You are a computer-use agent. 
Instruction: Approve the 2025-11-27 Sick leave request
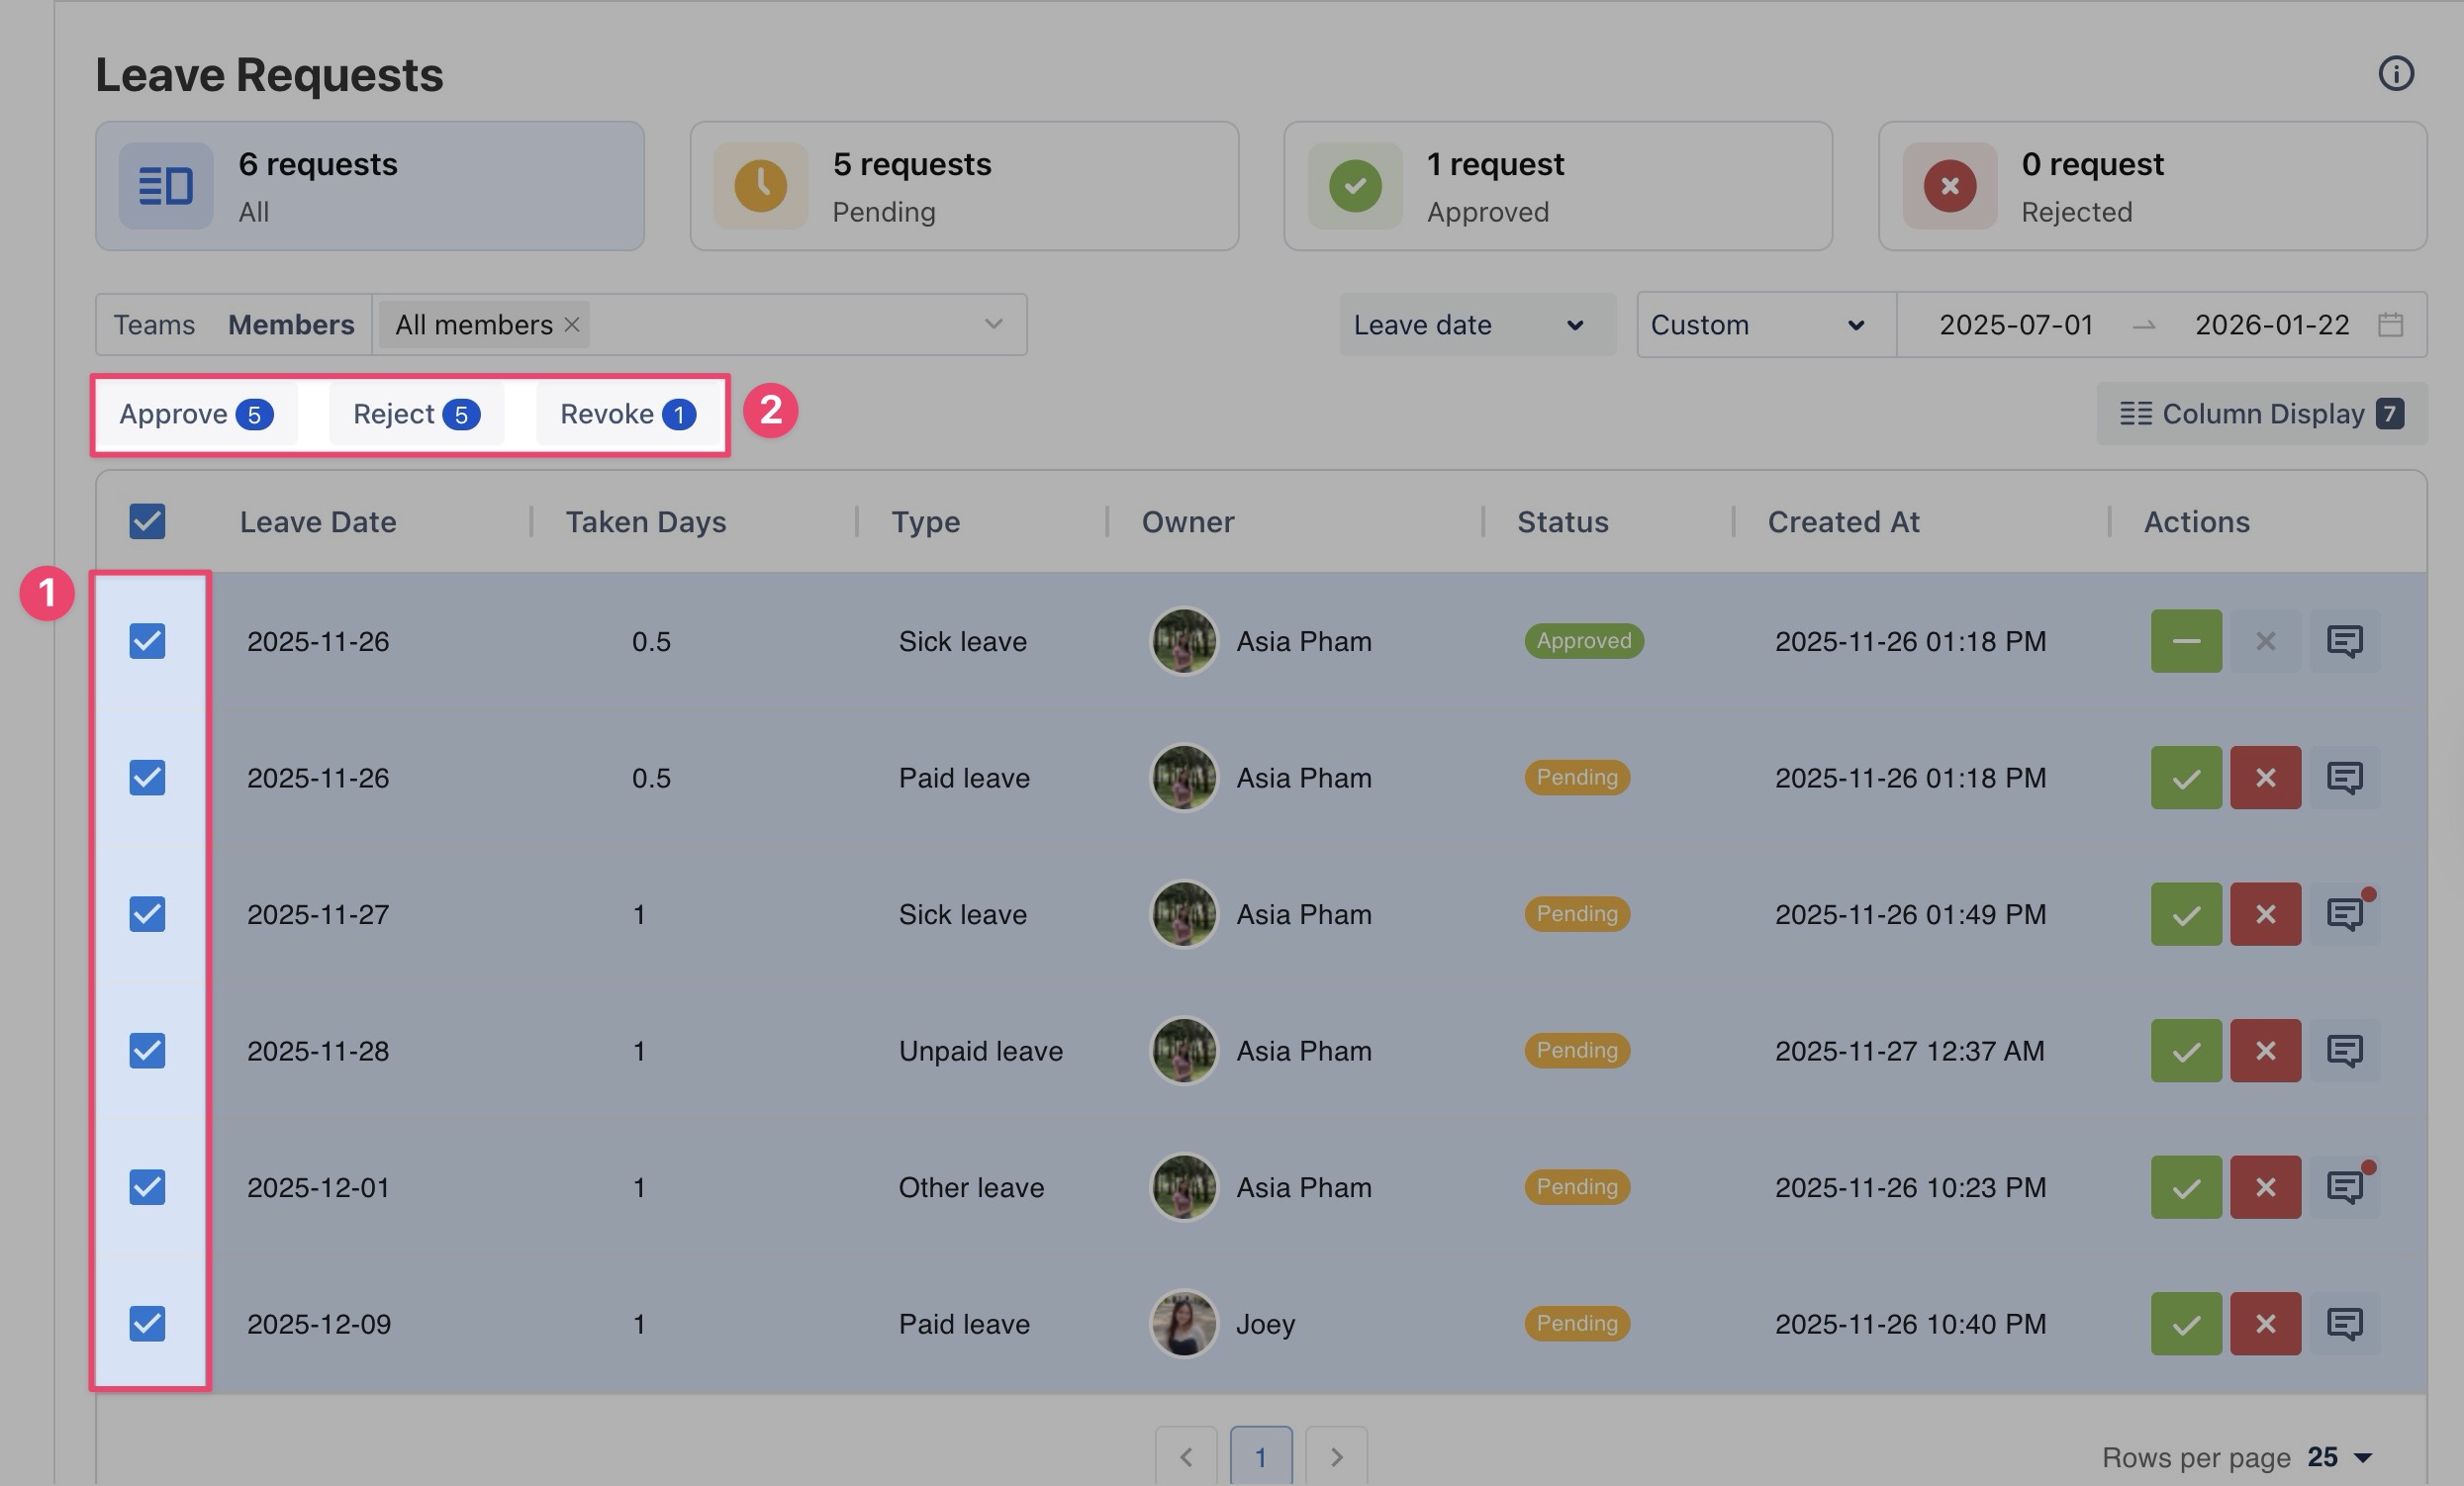[x=2186, y=914]
